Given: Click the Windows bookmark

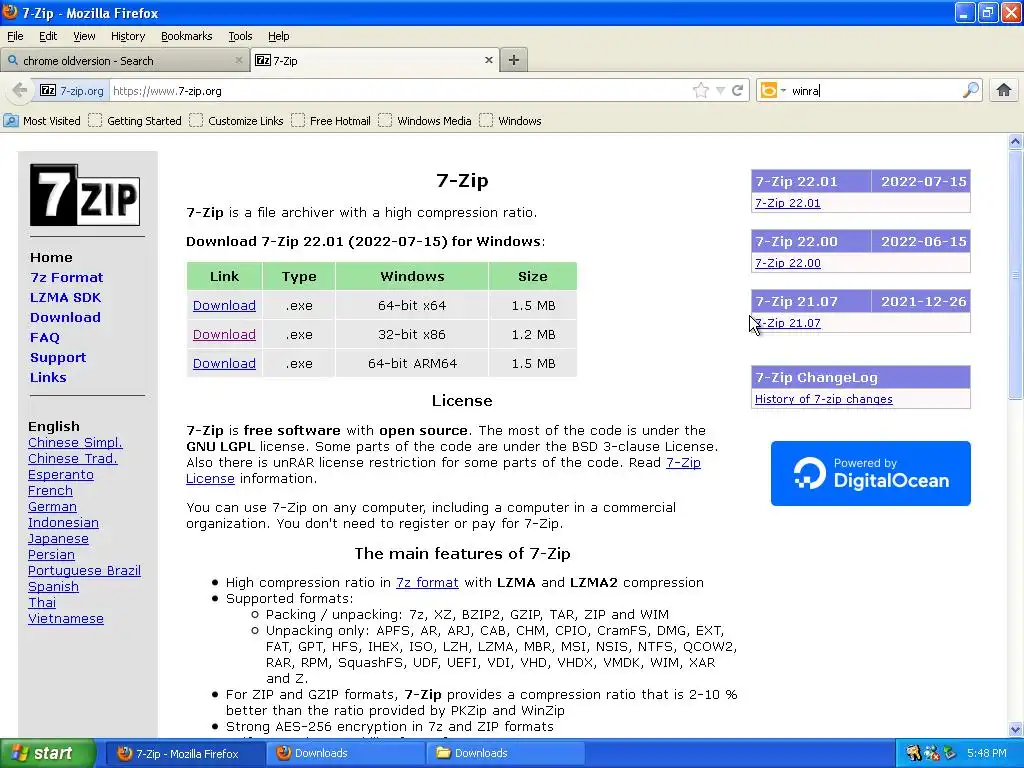Looking at the screenshot, I should pyautogui.click(x=511, y=121).
